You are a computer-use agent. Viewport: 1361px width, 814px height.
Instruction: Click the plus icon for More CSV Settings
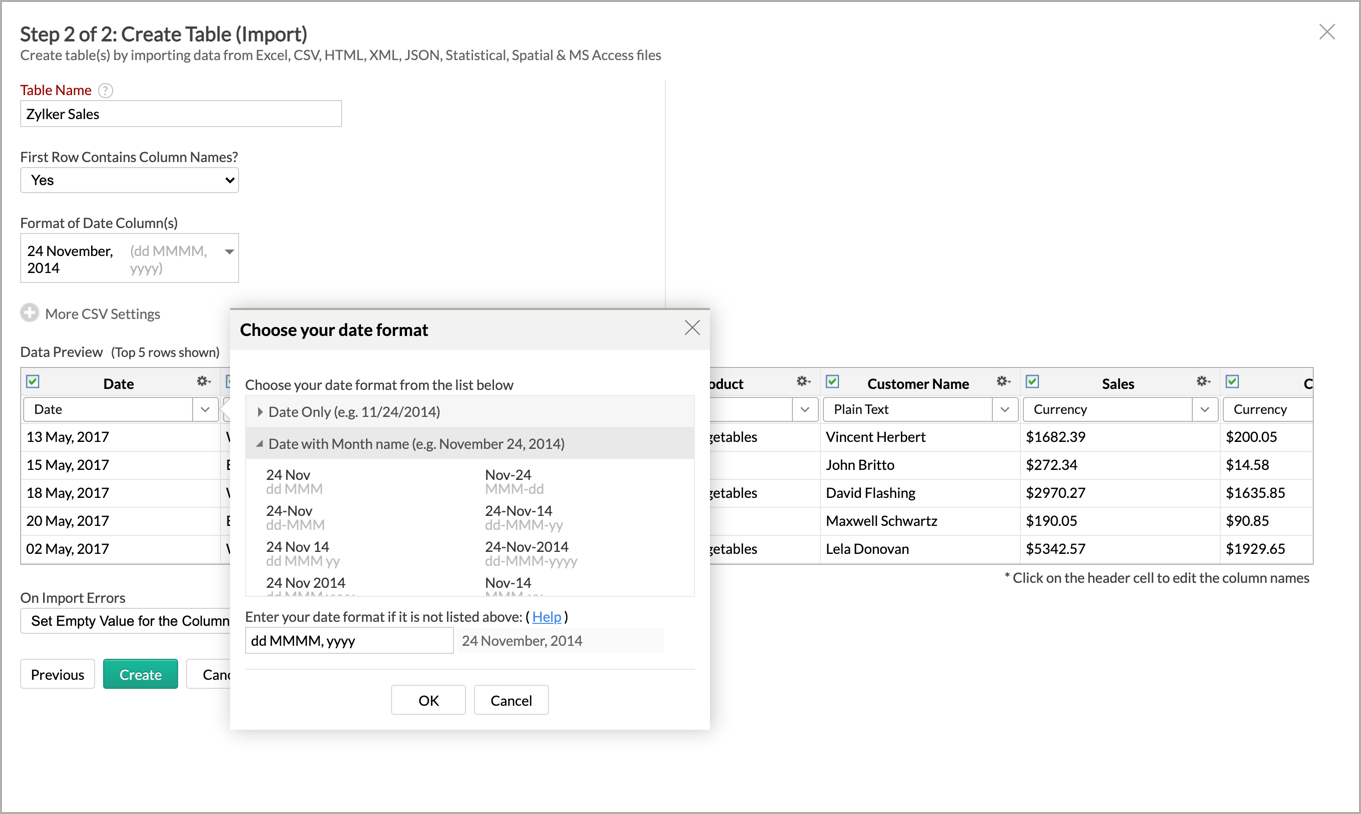pos(30,313)
